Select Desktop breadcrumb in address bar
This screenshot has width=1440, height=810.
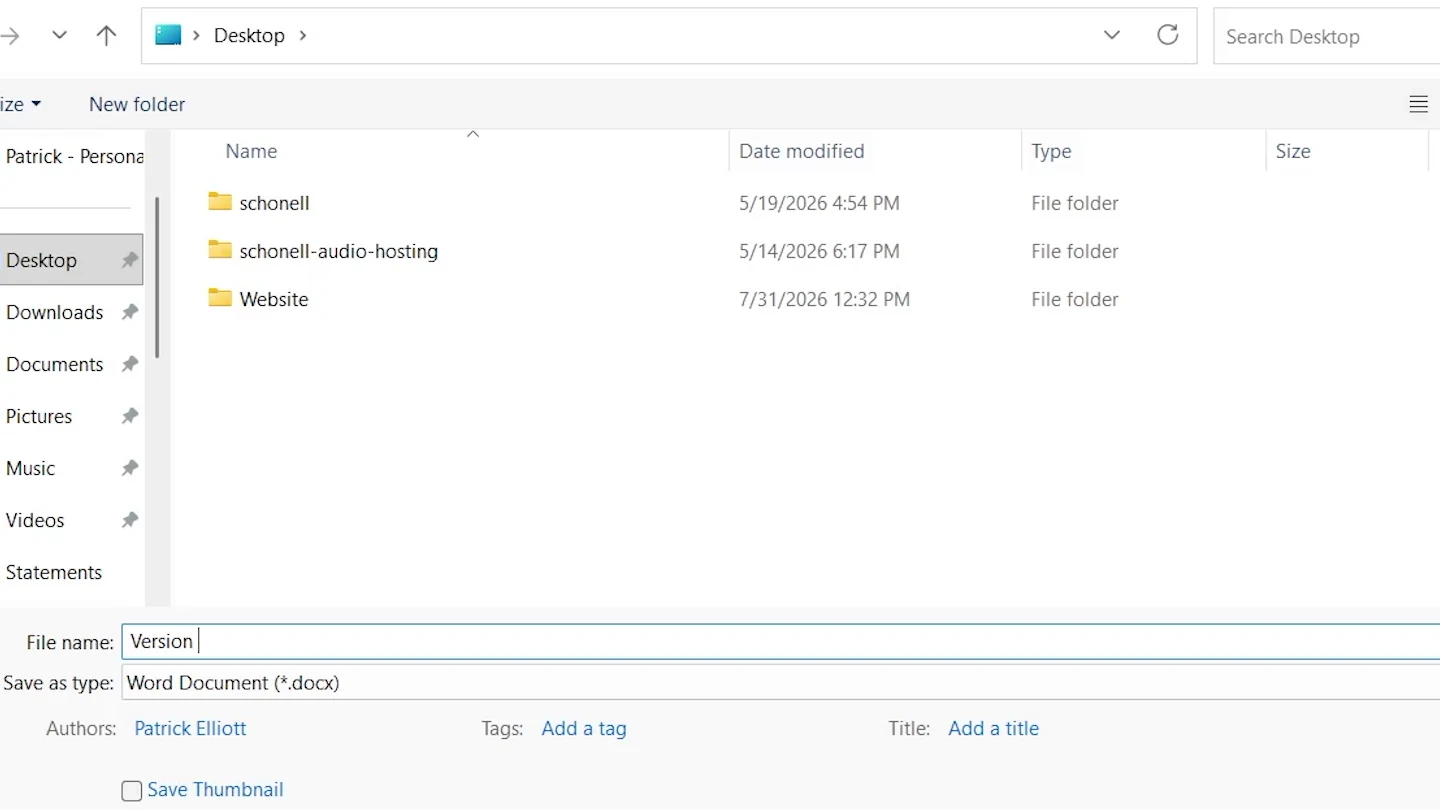[249, 35]
